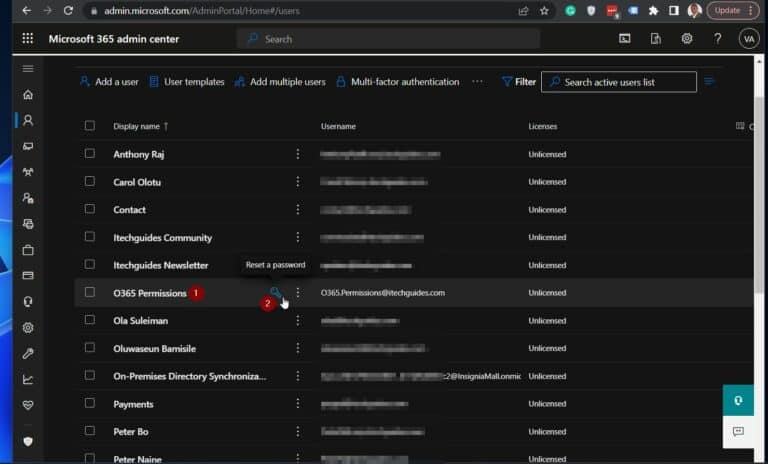Open more actions for Contact
The height and width of the screenshot is (464, 768).
coord(298,209)
